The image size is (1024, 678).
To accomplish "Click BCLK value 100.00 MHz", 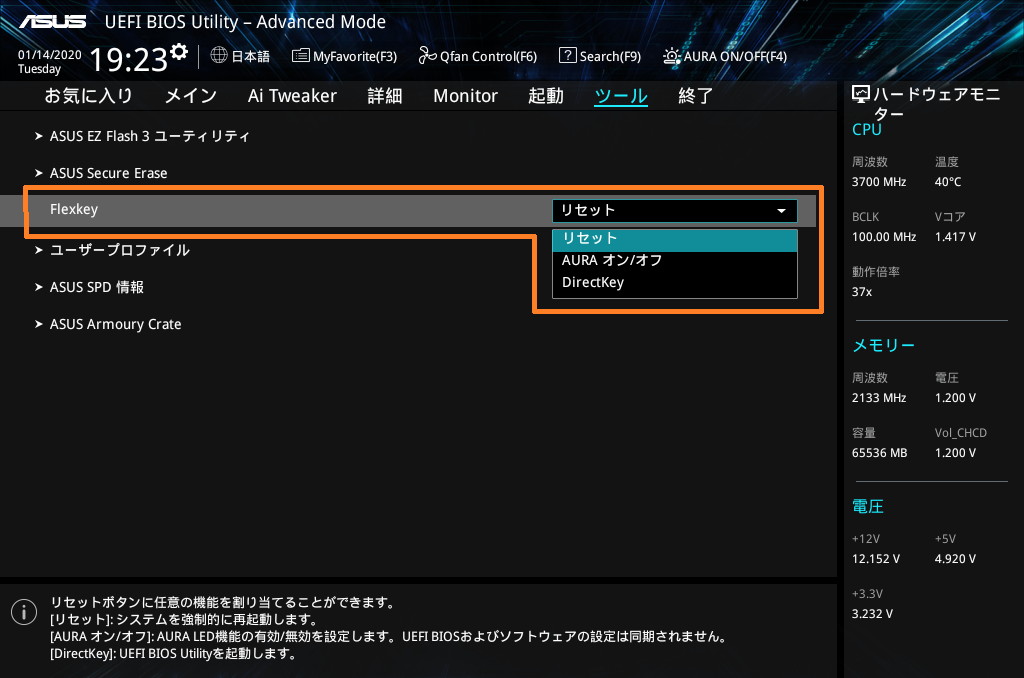I will 884,237.
